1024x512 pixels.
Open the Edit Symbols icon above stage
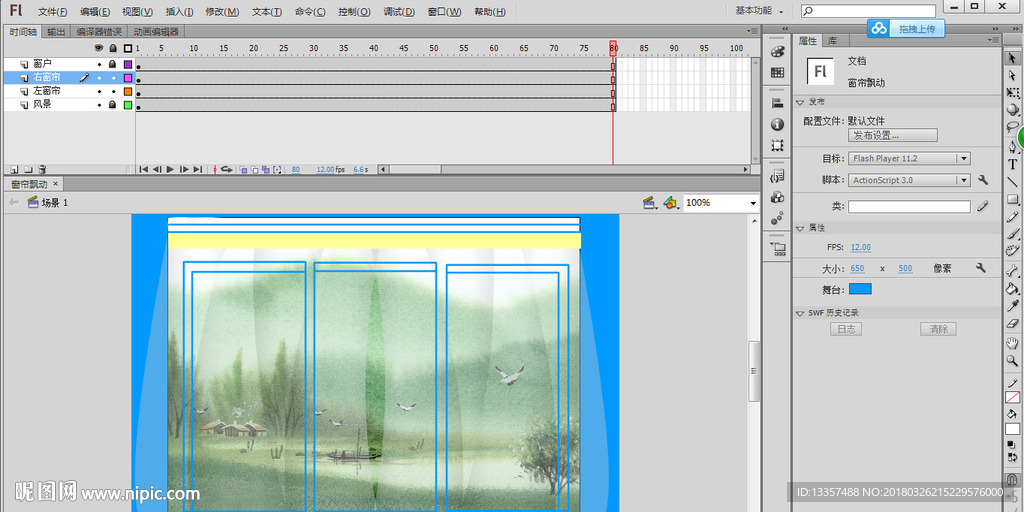670,203
